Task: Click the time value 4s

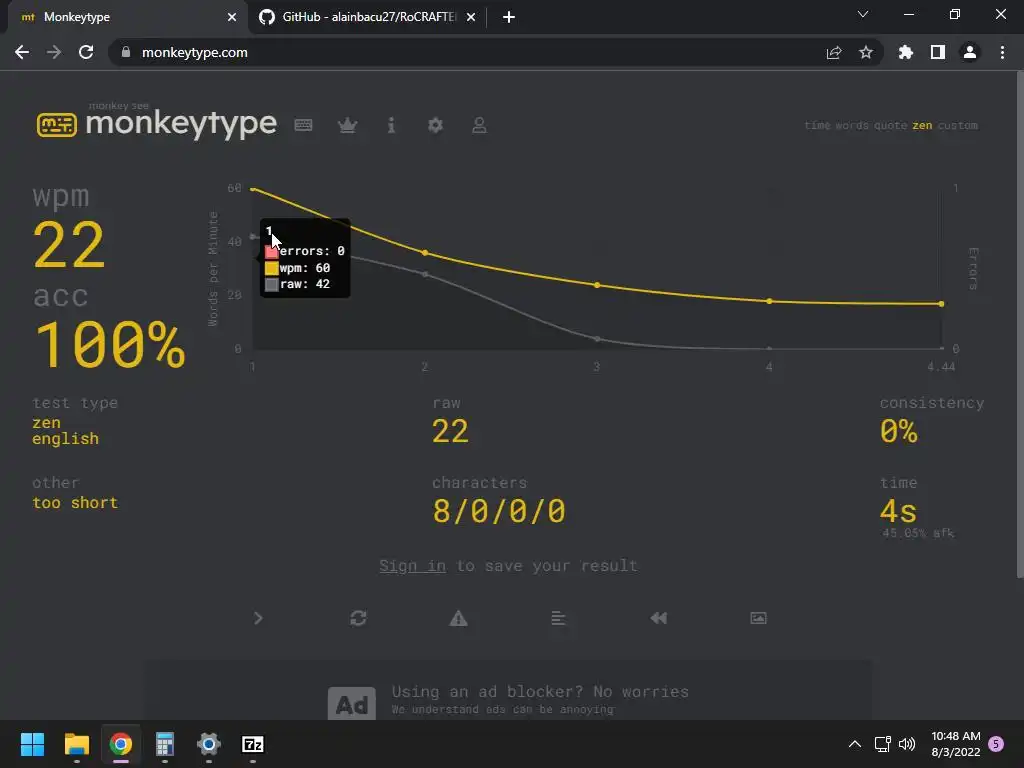Action: pos(898,511)
